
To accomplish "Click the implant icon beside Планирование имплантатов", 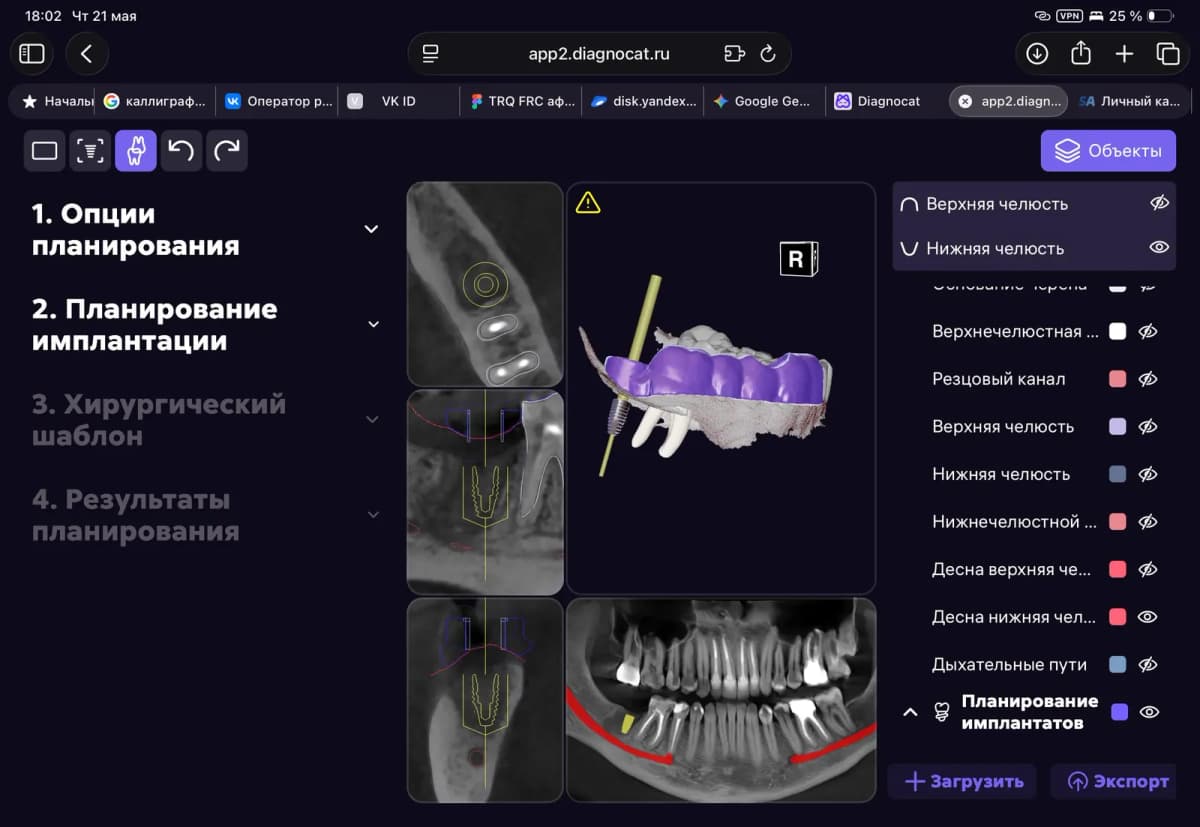I will pos(941,712).
